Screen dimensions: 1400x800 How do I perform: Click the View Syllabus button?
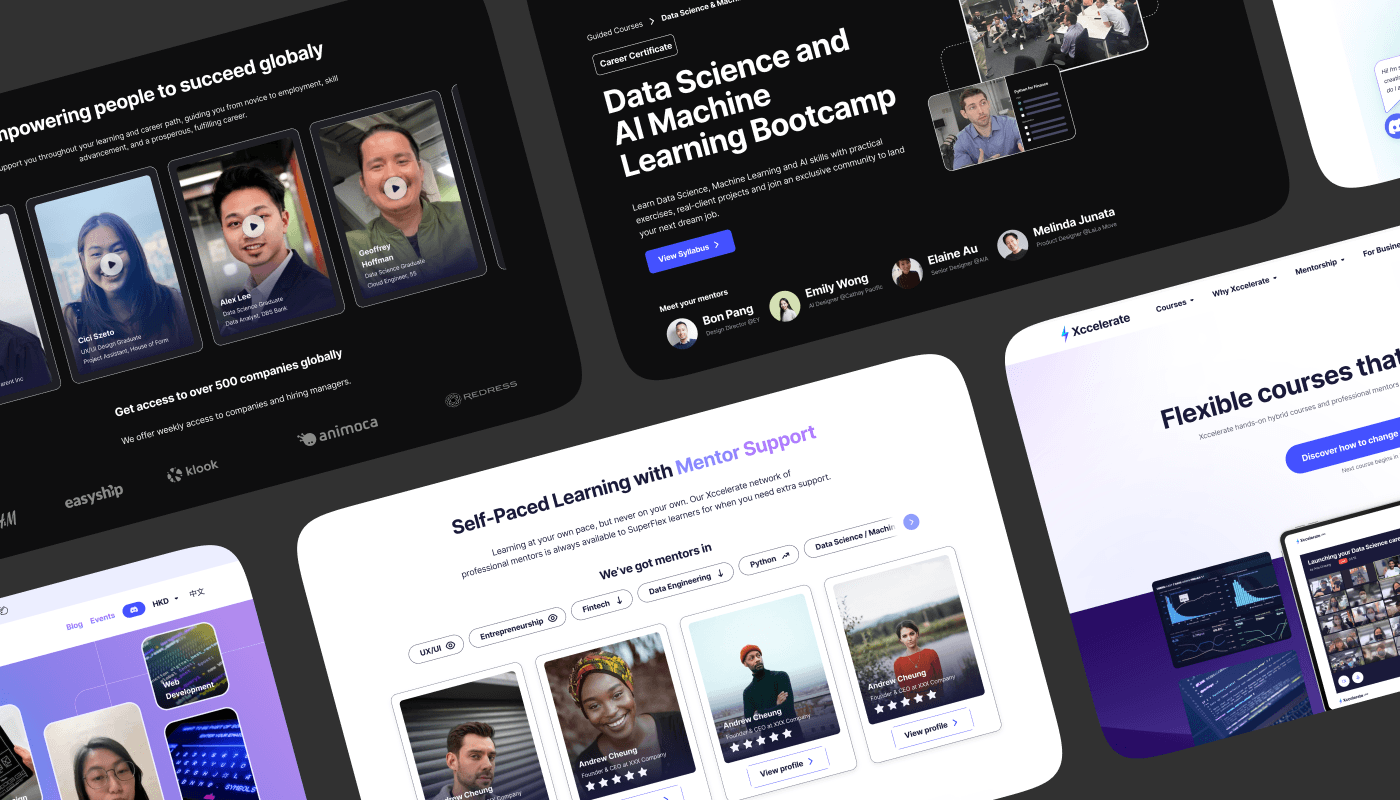point(690,251)
